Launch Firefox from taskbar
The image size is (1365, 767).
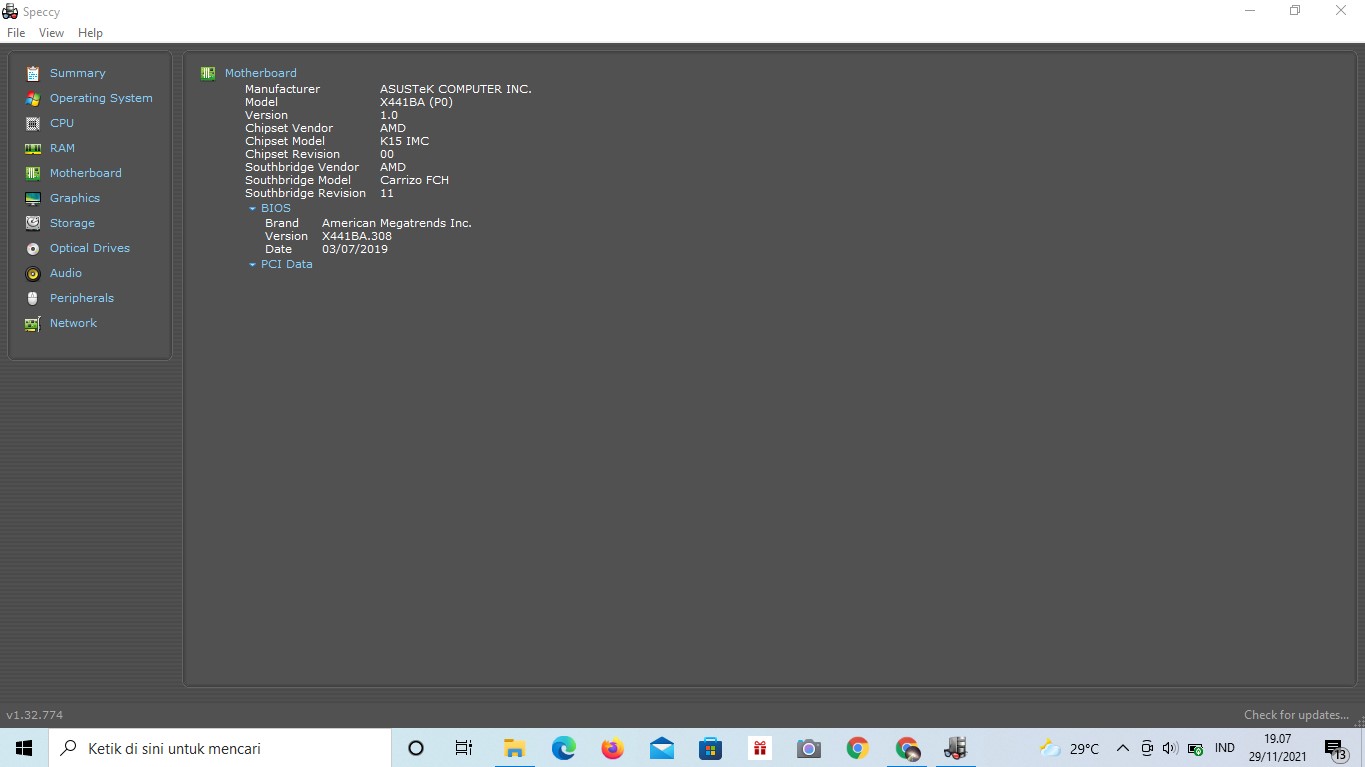(x=612, y=748)
